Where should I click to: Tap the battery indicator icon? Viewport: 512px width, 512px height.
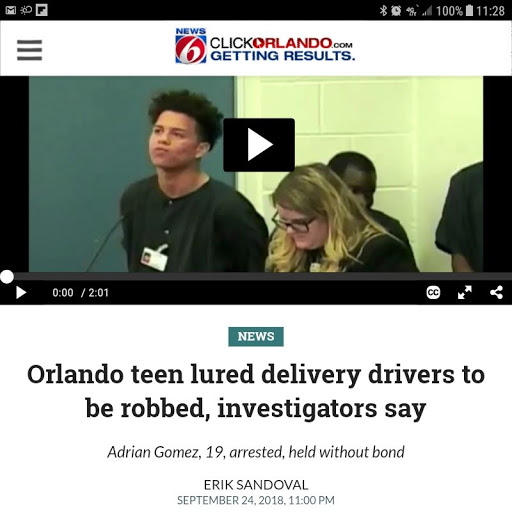click(x=469, y=11)
